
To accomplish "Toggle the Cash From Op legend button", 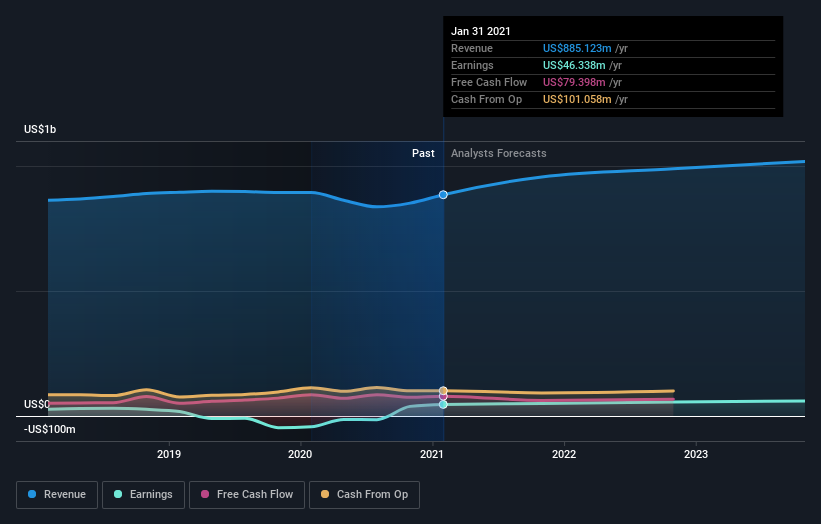I will coord(364,495).
